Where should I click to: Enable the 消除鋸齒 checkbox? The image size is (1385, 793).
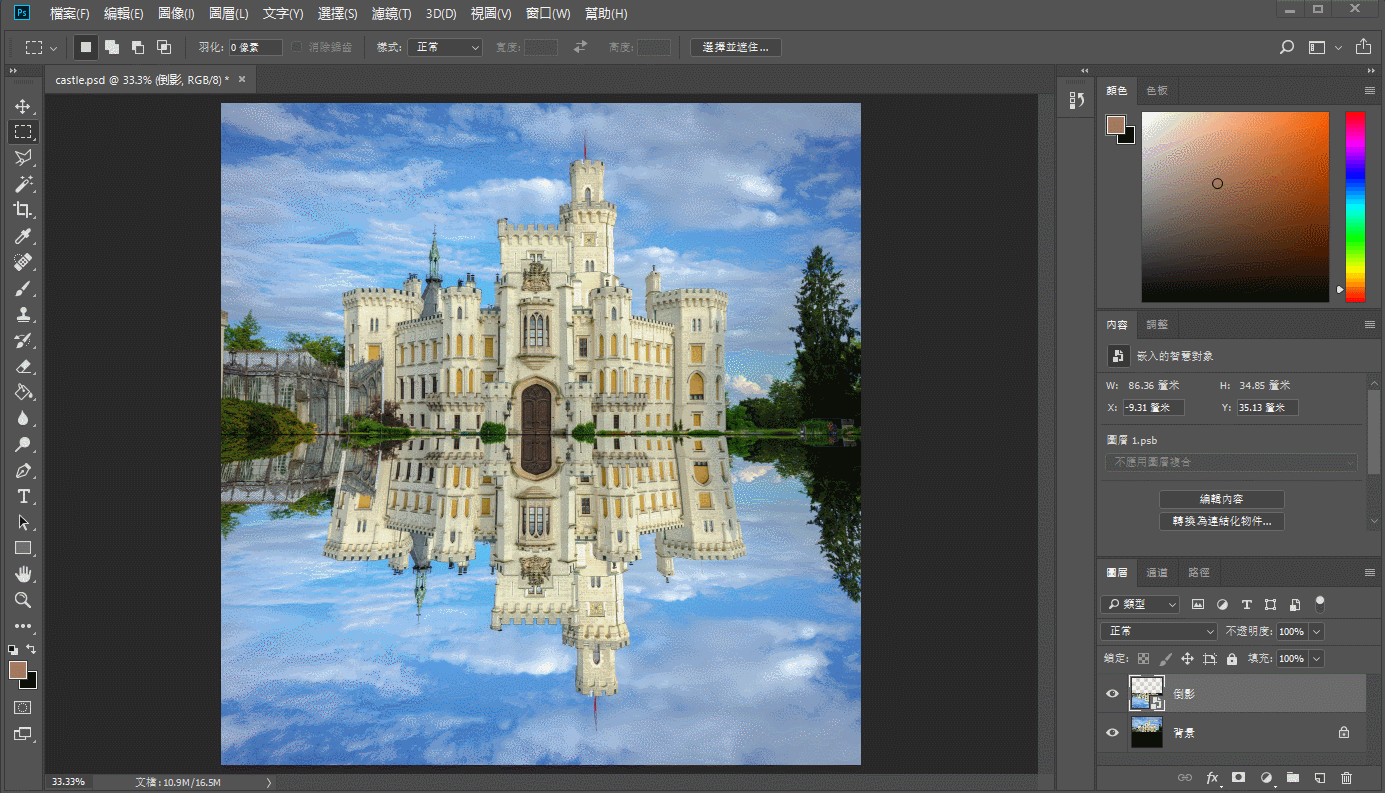pos(297,47)
